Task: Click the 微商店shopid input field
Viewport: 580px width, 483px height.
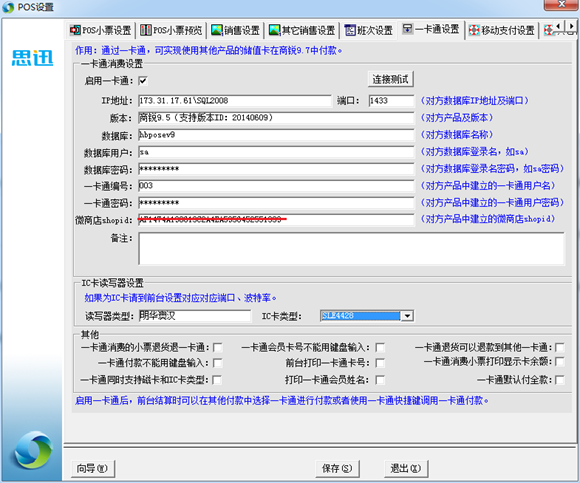Action: point(276,220)
